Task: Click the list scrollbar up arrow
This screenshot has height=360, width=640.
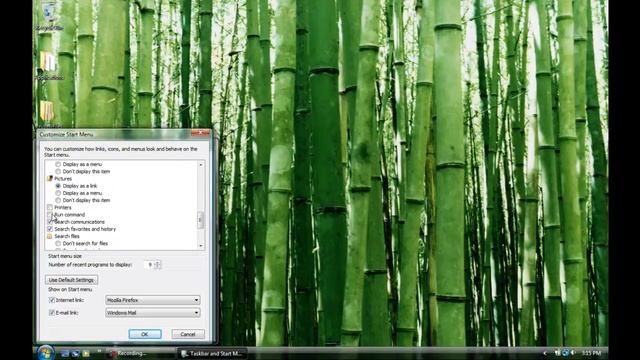Action: pos(200,164)
